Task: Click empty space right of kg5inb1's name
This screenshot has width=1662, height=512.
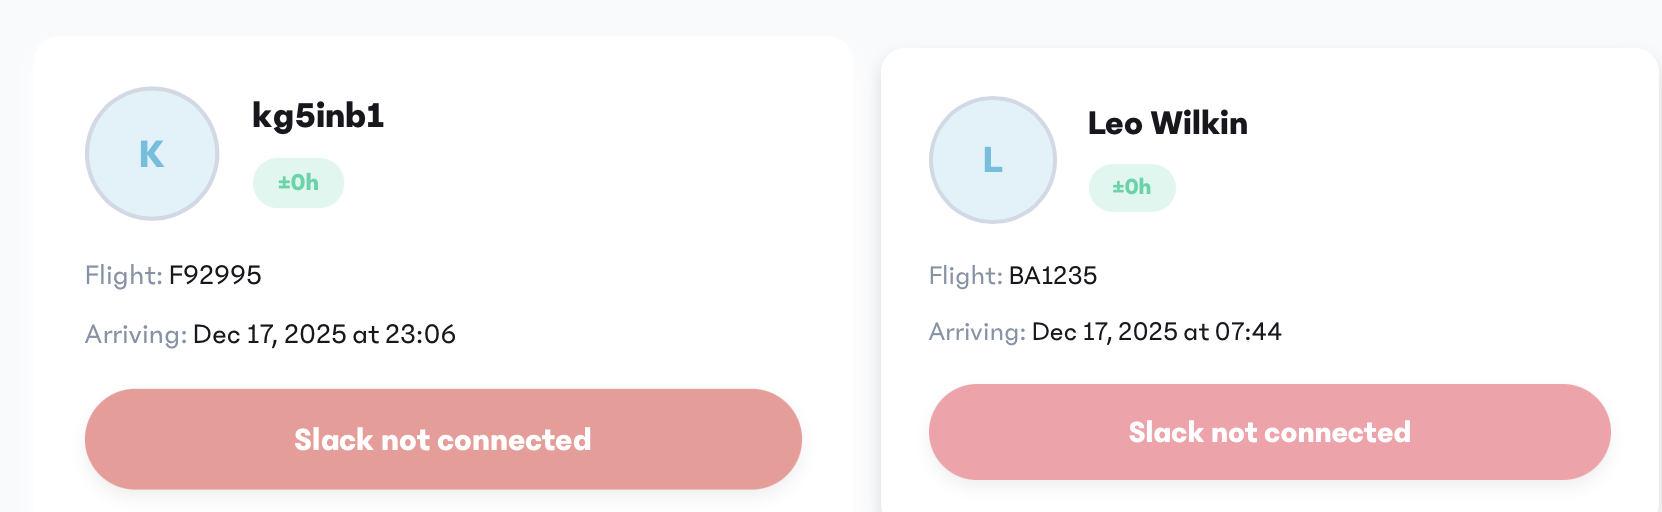Action: [600, 116]
